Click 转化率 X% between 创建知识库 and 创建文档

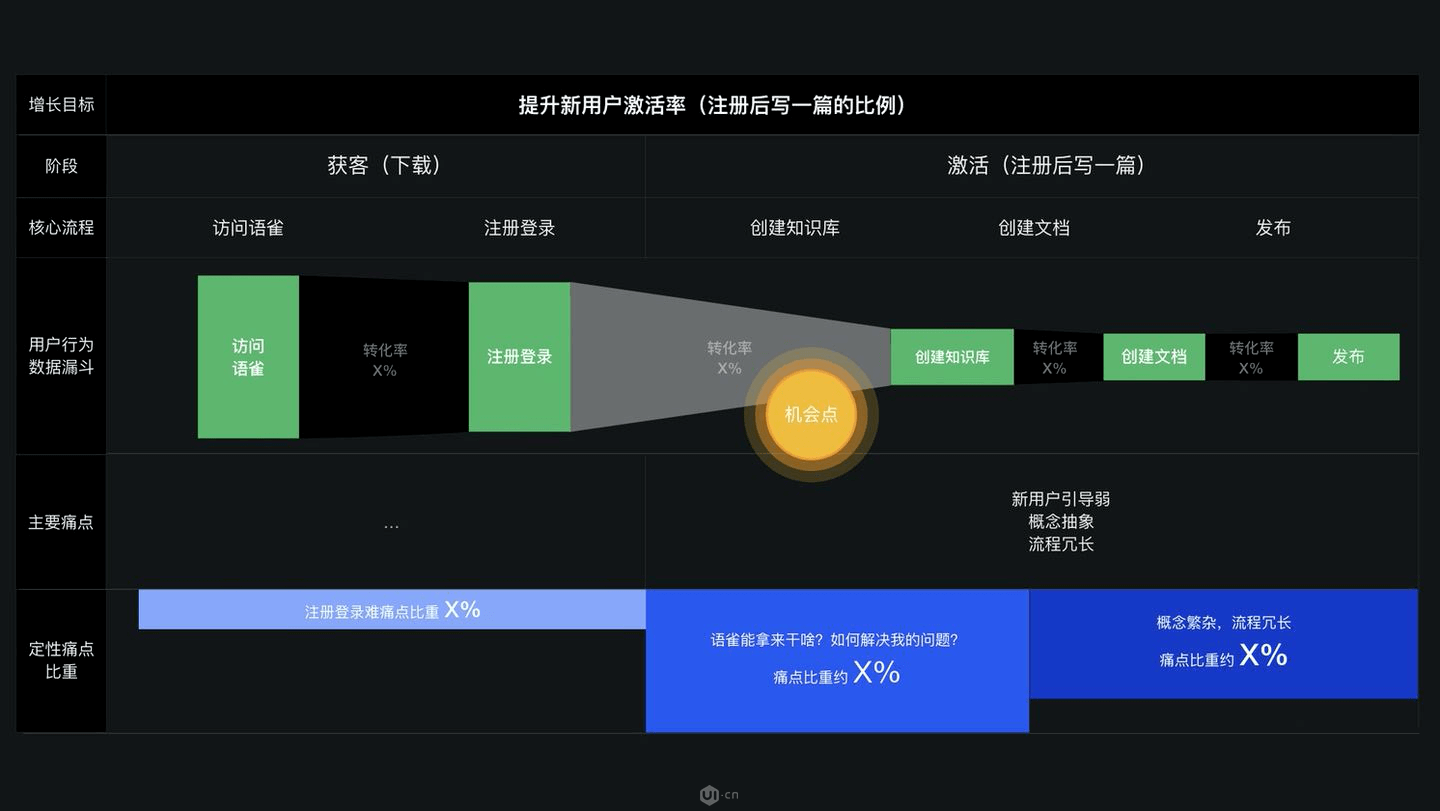(1055, 358)
